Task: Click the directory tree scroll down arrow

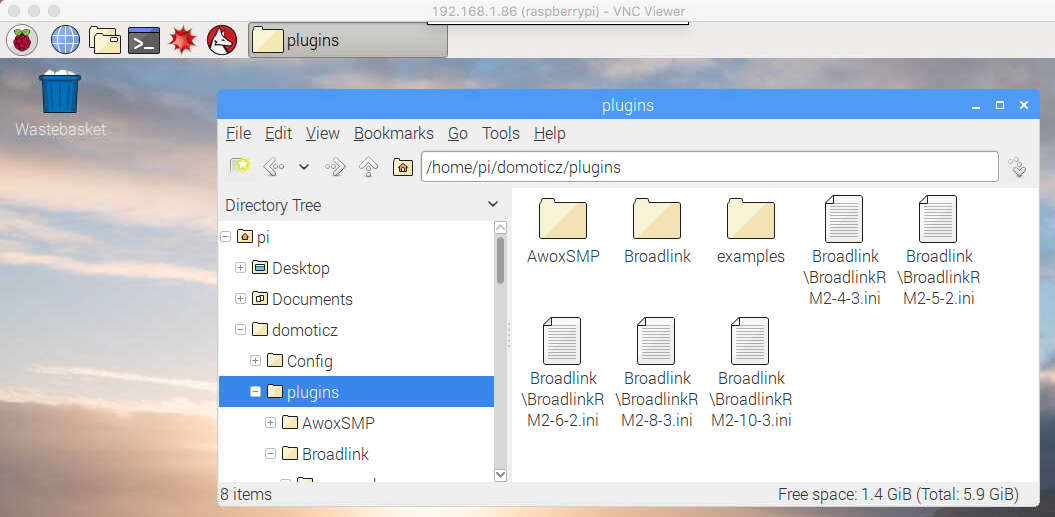Action: click(500, 475)
